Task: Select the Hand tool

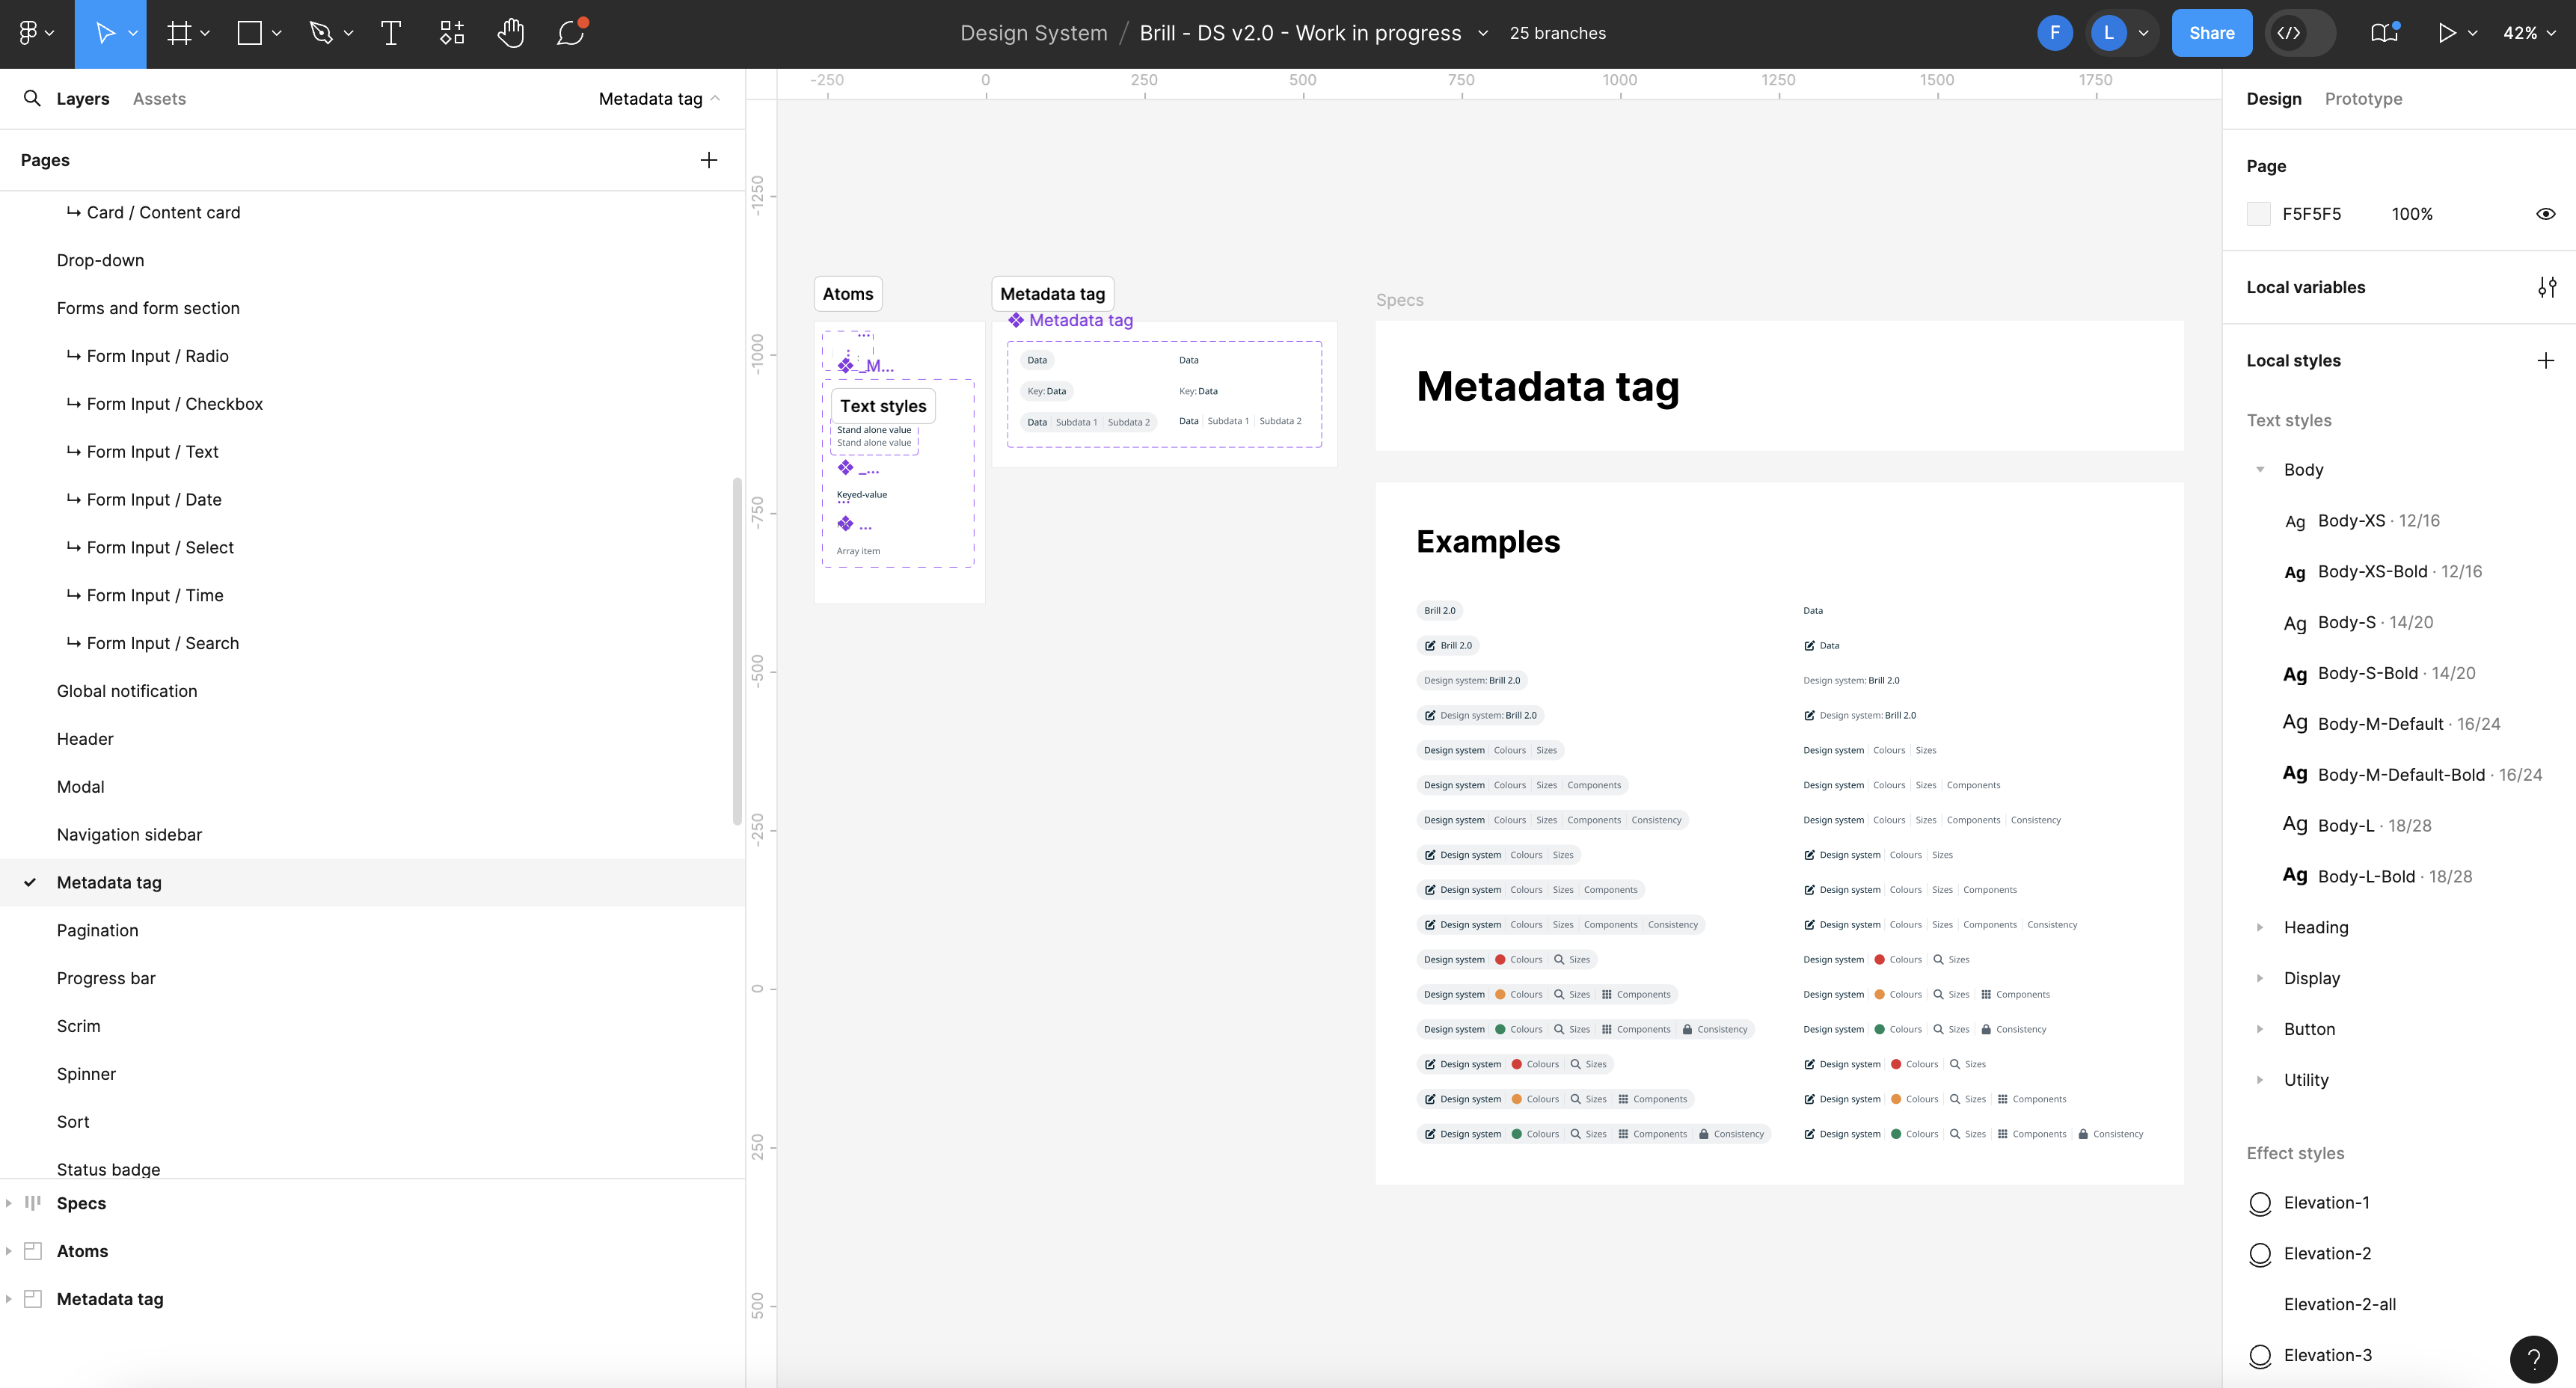Action: coord(511,33)
